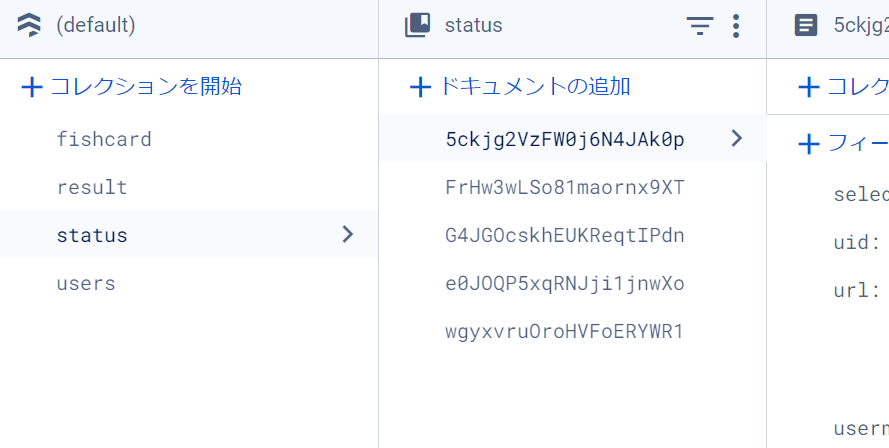889x448 pixels.
Task: Open the result collection
Action: click(92, 187)
